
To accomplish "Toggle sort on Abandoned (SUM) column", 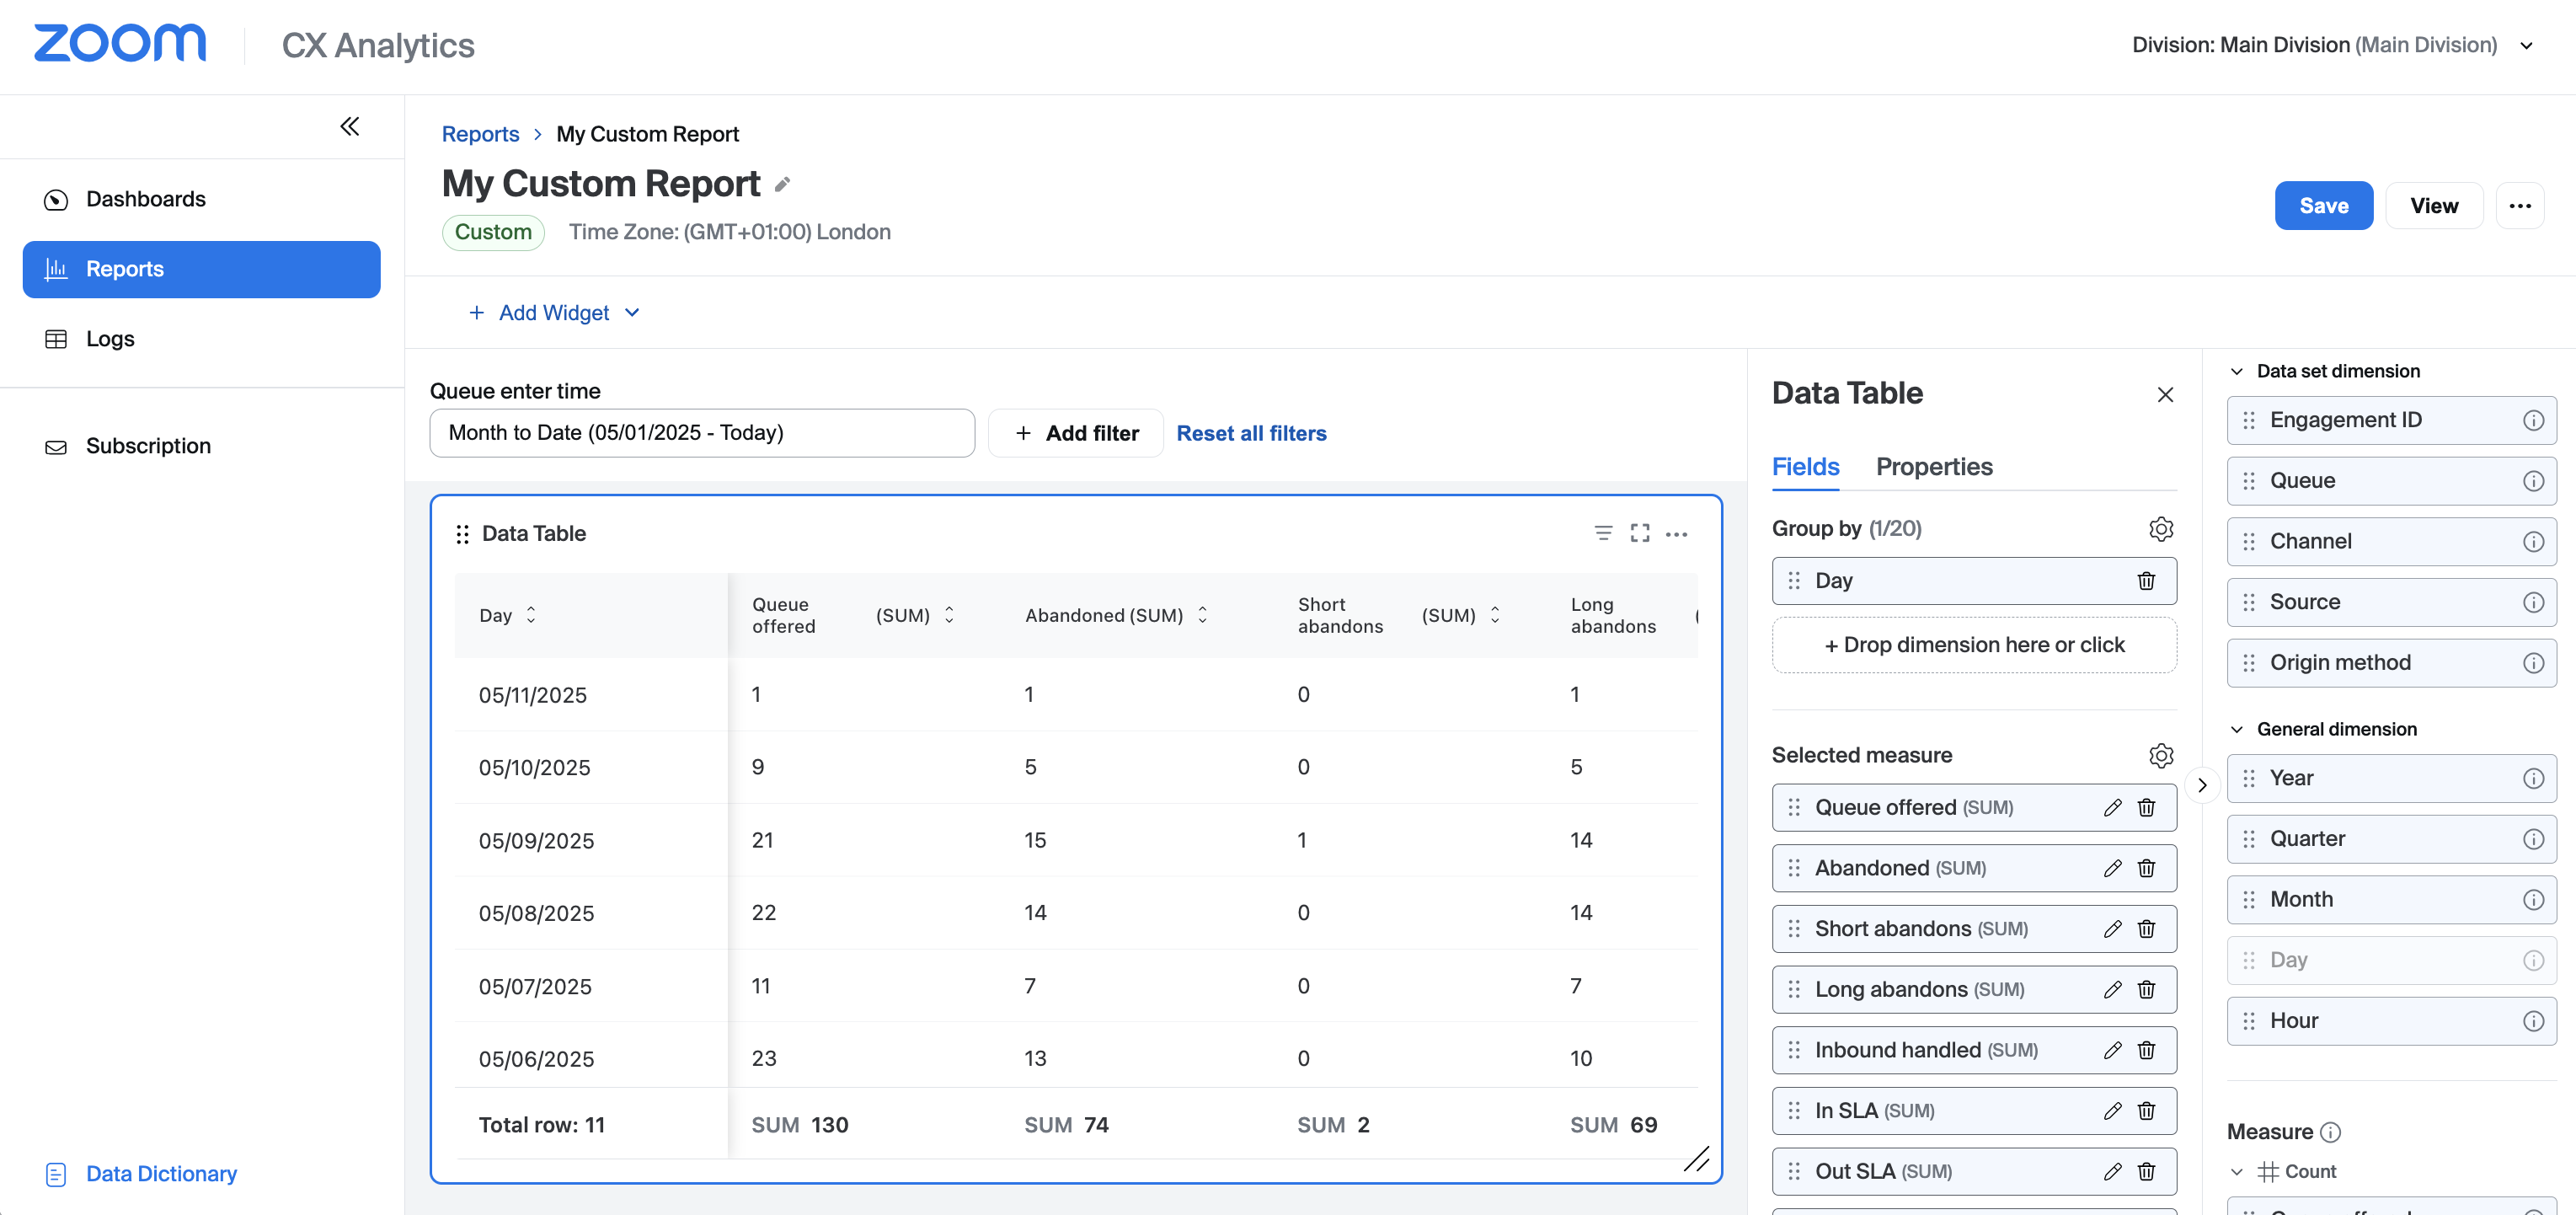I will (x=1202, y=615).
